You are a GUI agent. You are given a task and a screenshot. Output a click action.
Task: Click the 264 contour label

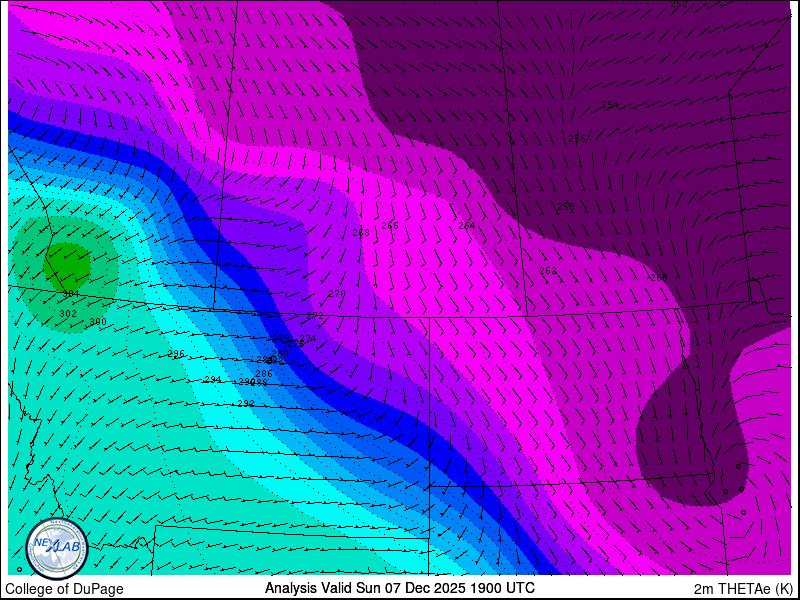466,226
